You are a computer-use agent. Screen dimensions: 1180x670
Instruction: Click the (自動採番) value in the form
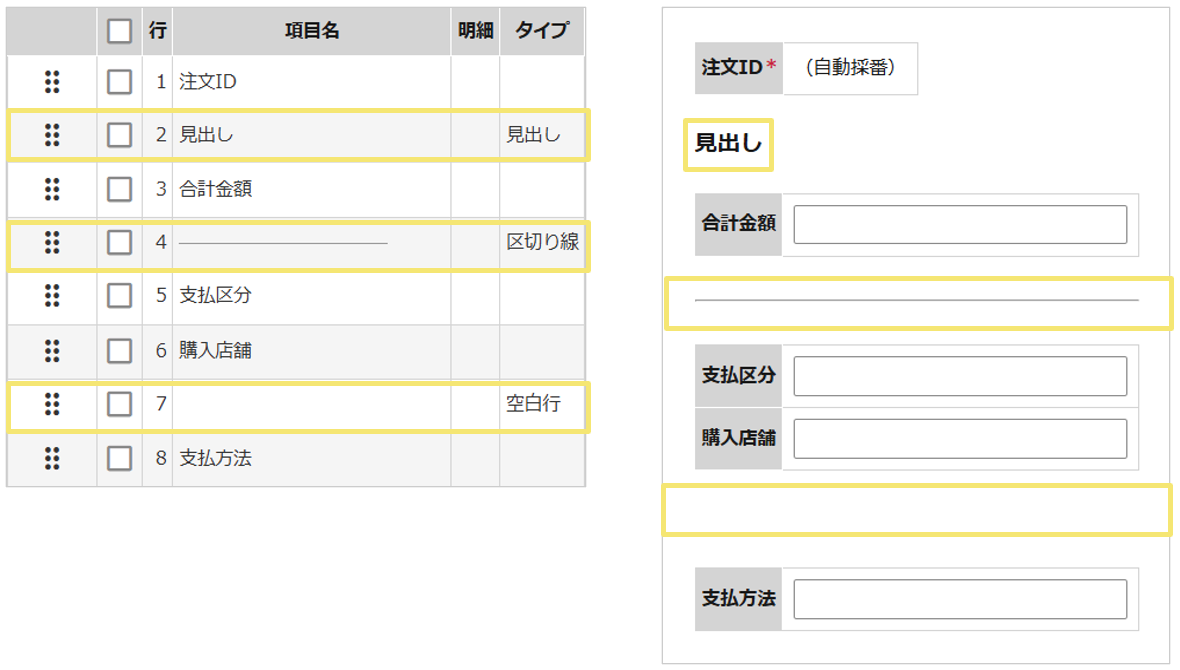point(850,68)
